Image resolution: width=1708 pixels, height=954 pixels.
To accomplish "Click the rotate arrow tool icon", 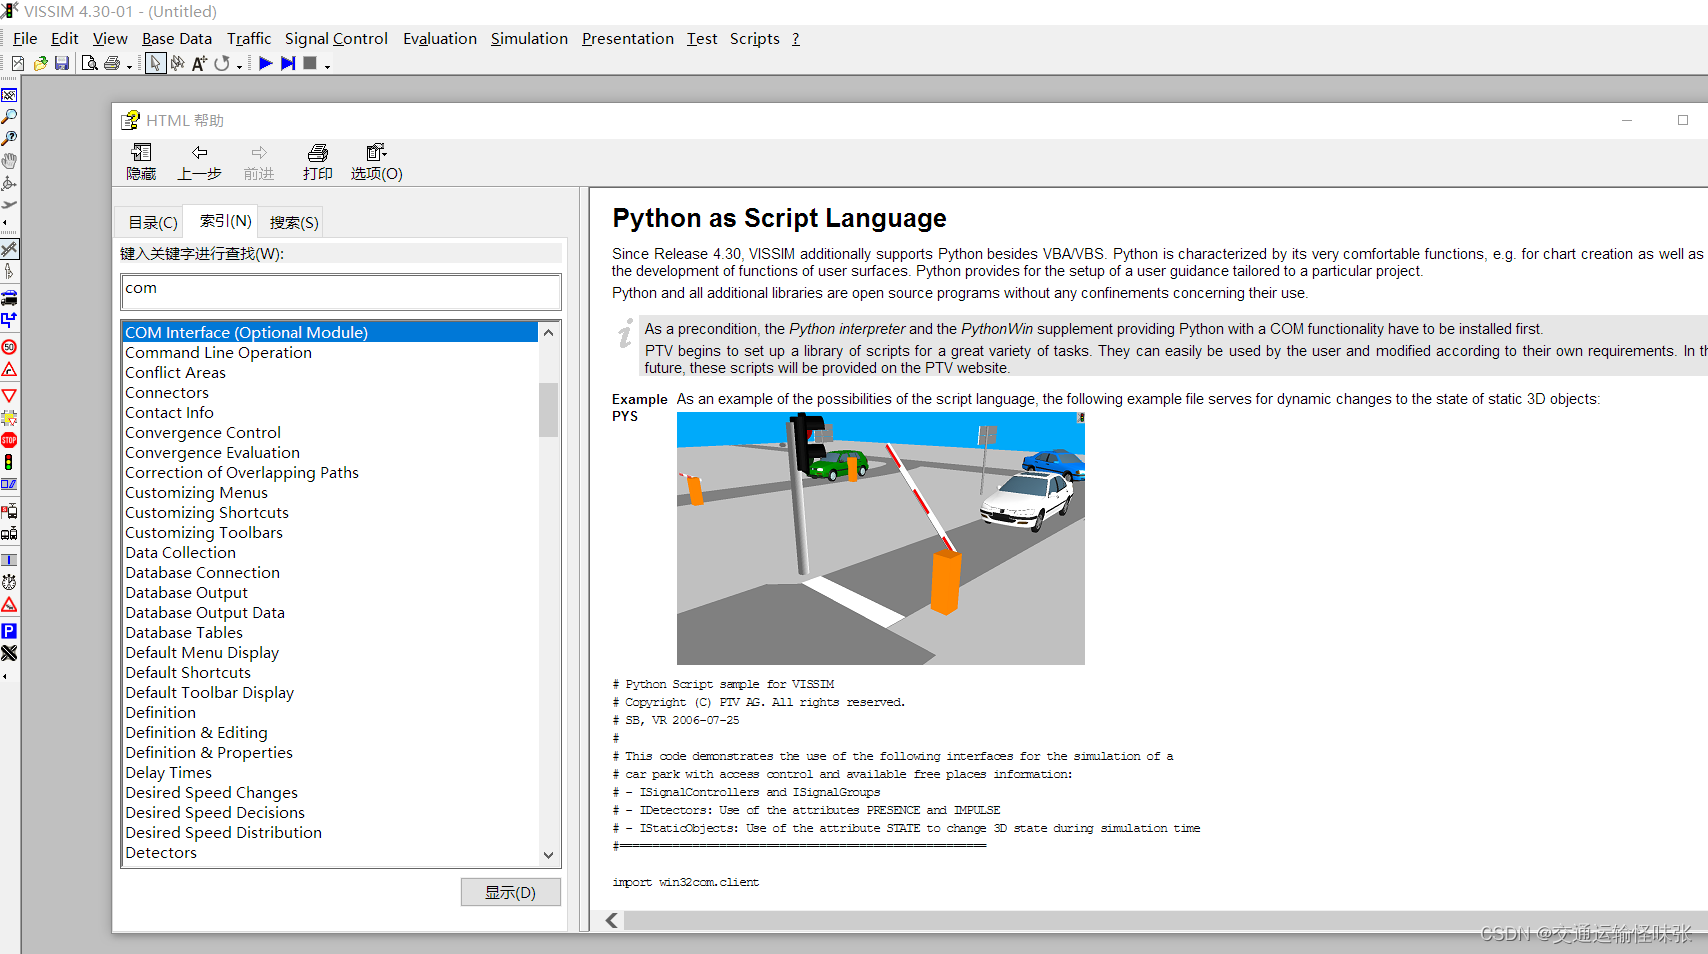I will pos(222,63).
